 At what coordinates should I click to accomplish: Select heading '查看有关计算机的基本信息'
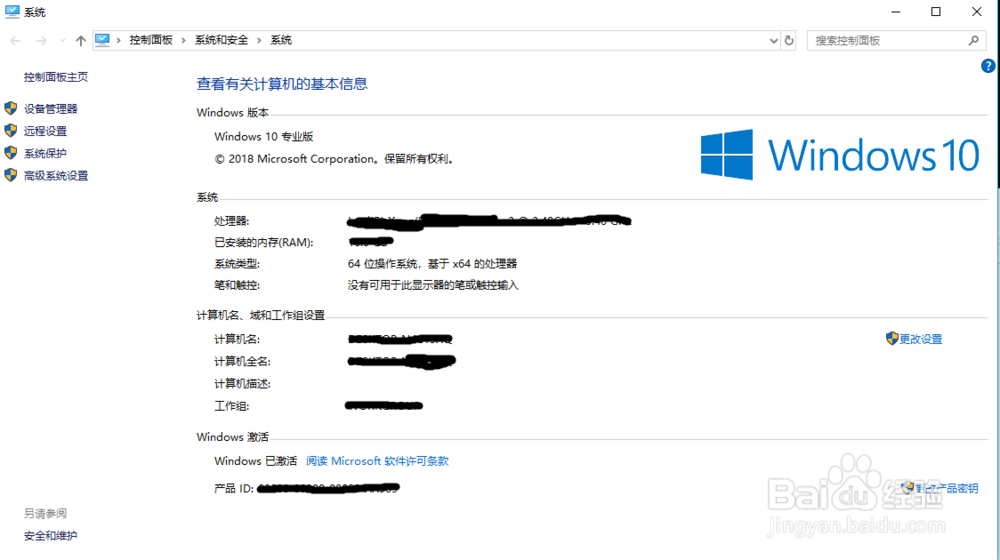(x=282, y=84)
